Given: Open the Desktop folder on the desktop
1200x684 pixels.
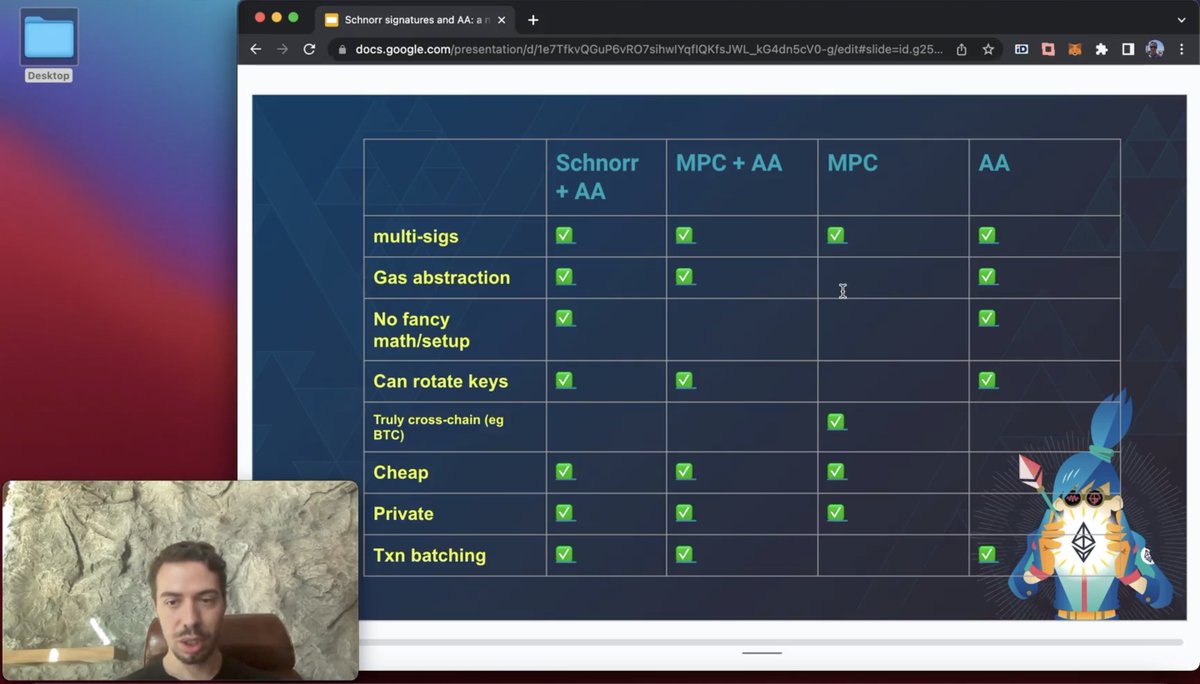Looking at the screenshot, I should pyautogui.click(x=48, y=38).
